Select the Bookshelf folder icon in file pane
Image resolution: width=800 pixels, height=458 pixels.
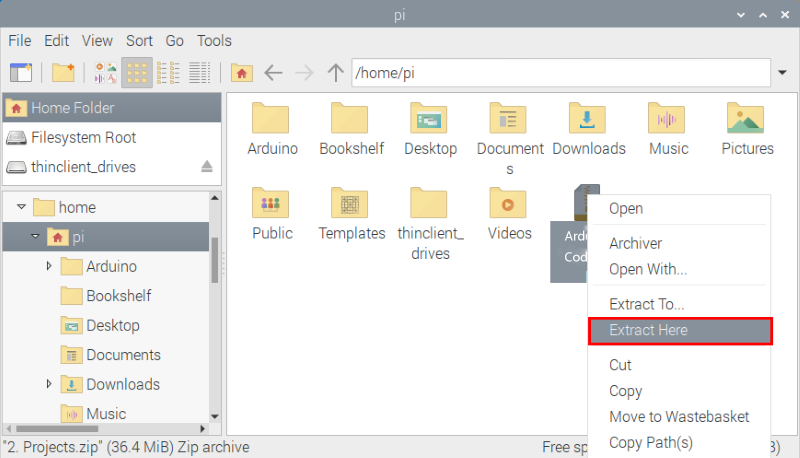click(x=350, y=118)
